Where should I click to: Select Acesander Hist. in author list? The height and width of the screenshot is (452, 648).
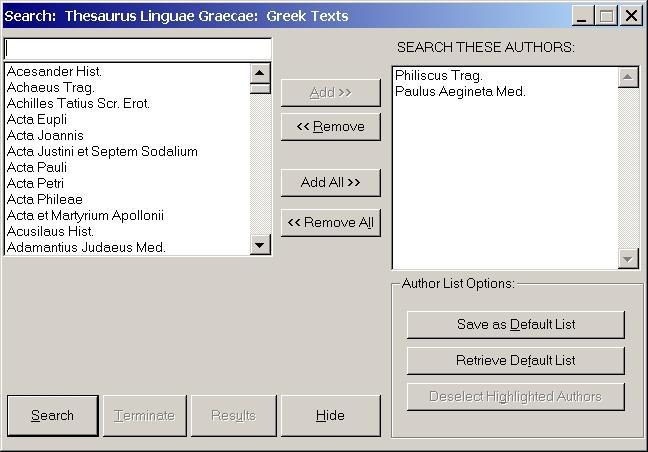(127, 71)
